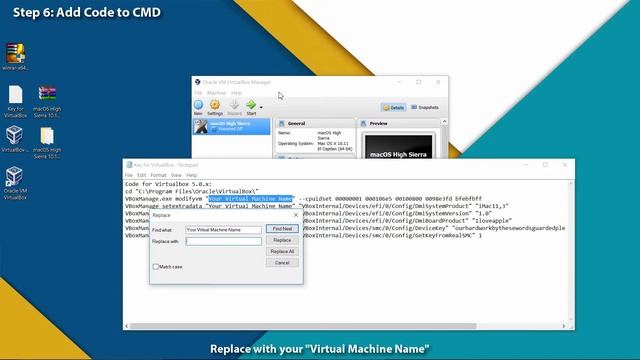Click the Find Next button
The width and height of the screenshot is (640, 360).
click(x=282, y=229)
